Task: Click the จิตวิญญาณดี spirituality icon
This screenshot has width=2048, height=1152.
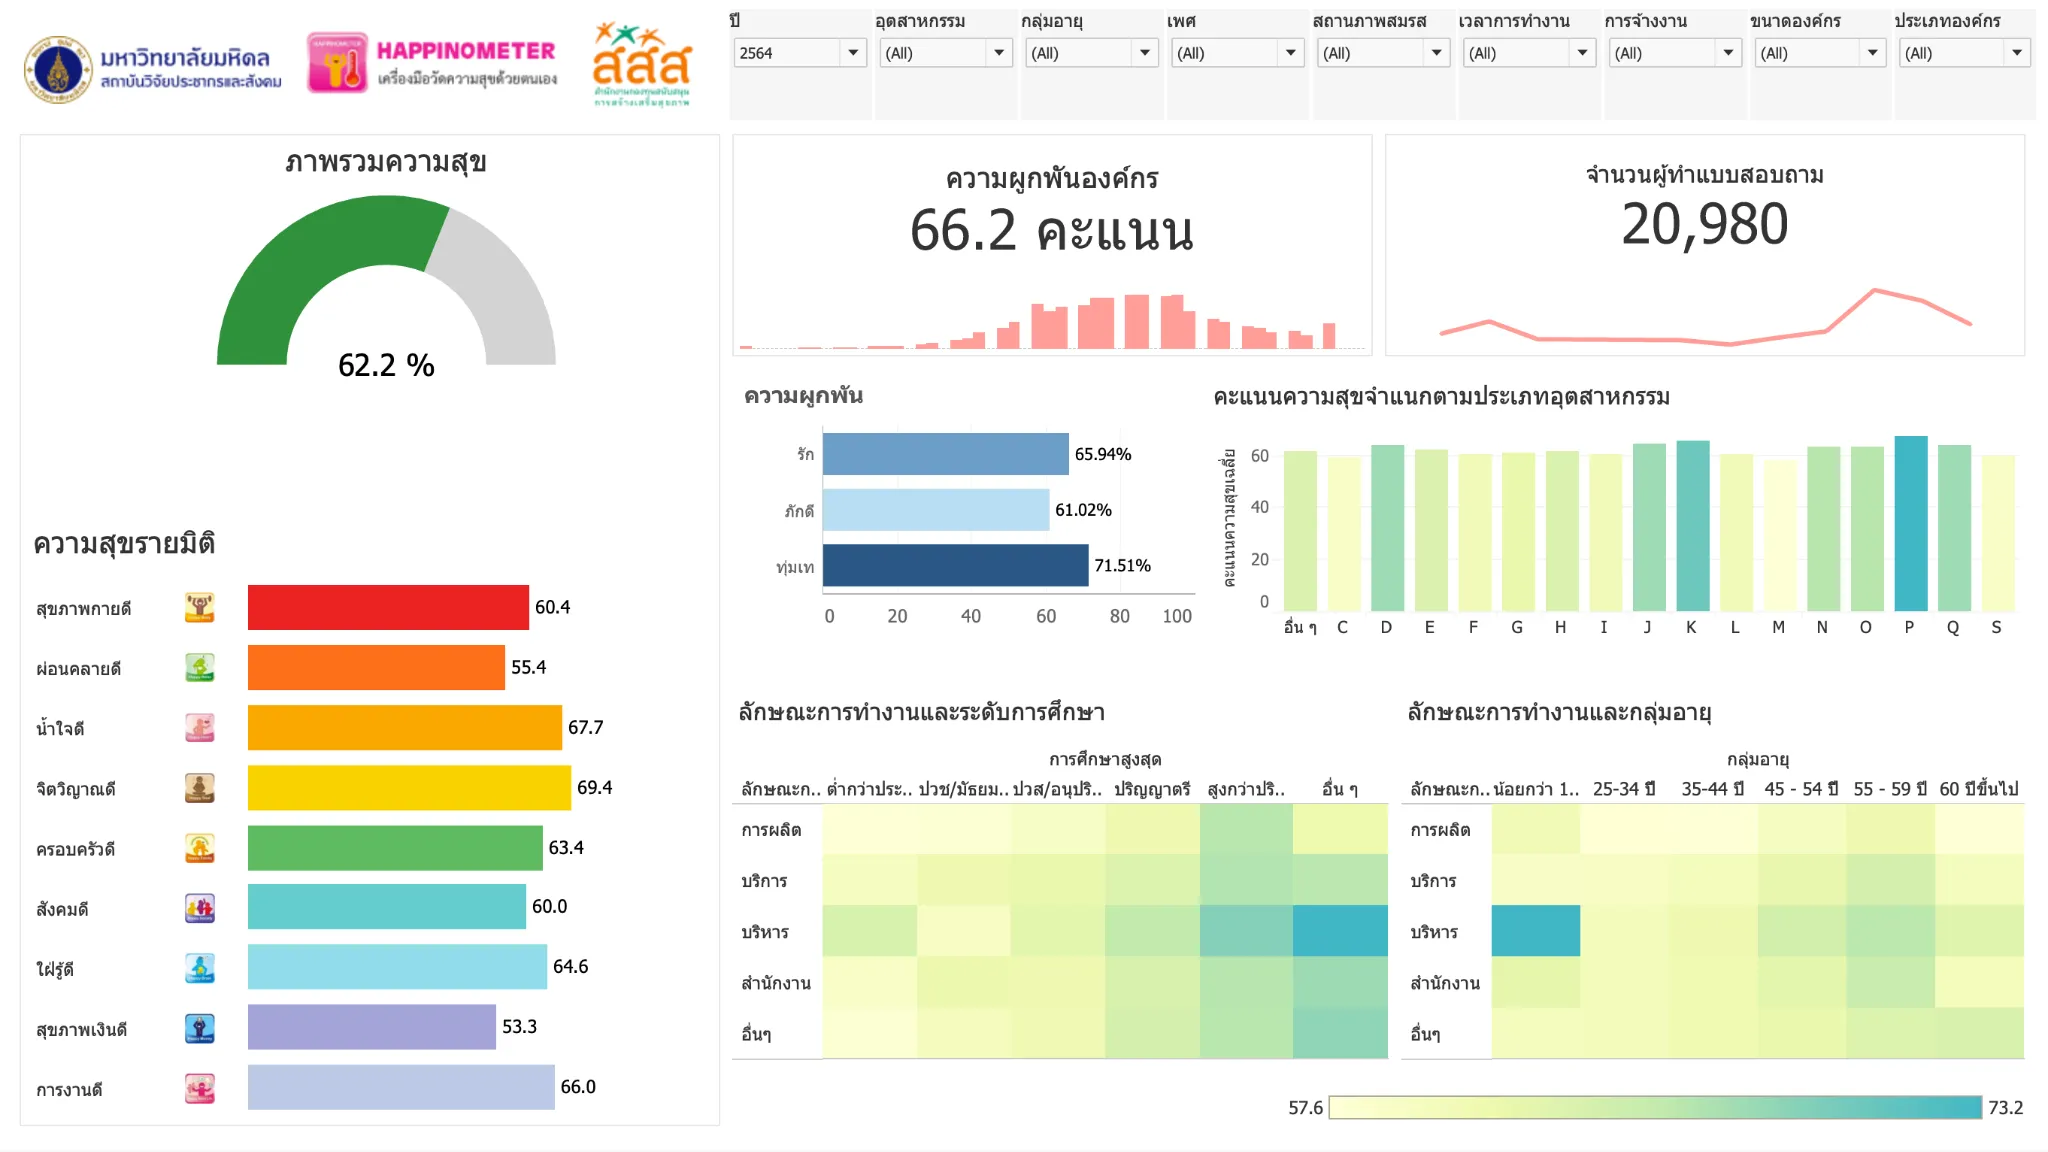Action: (200, 787)
